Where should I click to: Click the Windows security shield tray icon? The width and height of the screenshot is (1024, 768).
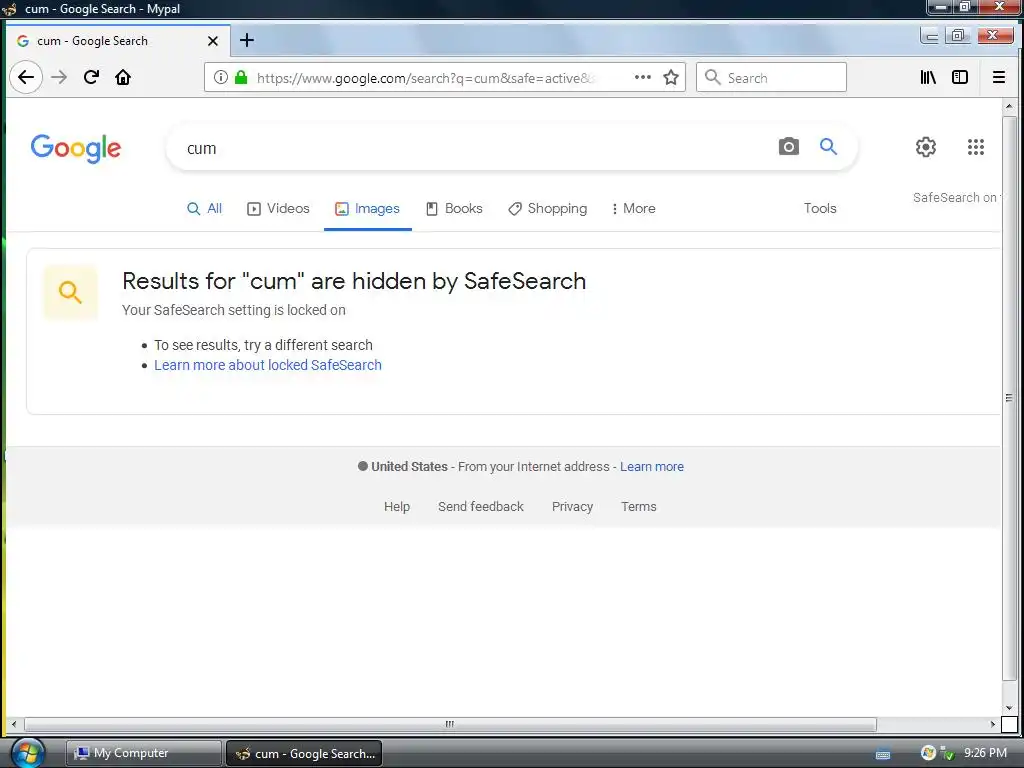pyautogui.click(x=928, y=753)
